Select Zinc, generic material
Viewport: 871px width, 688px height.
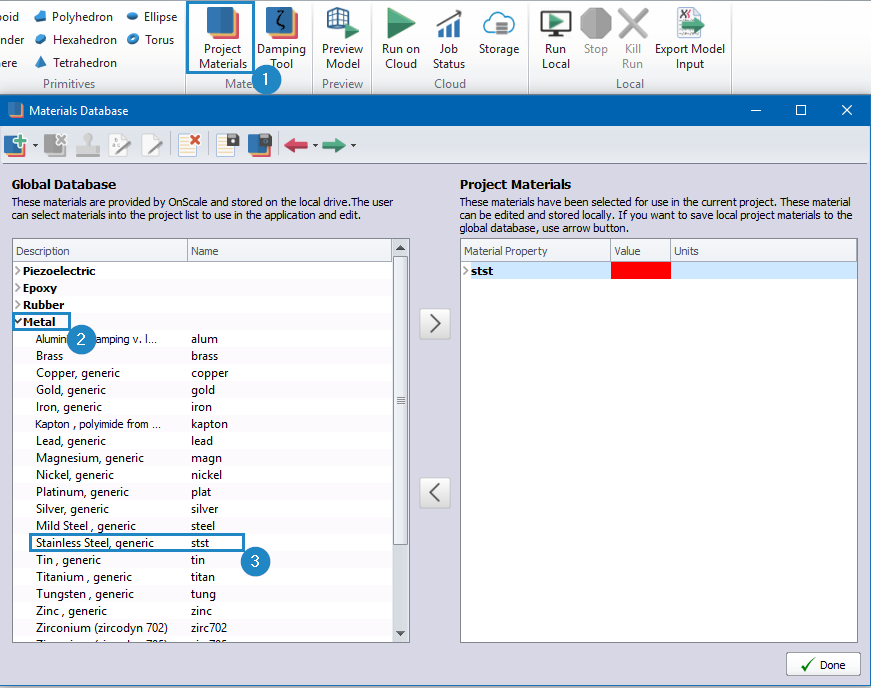point(203,610)
